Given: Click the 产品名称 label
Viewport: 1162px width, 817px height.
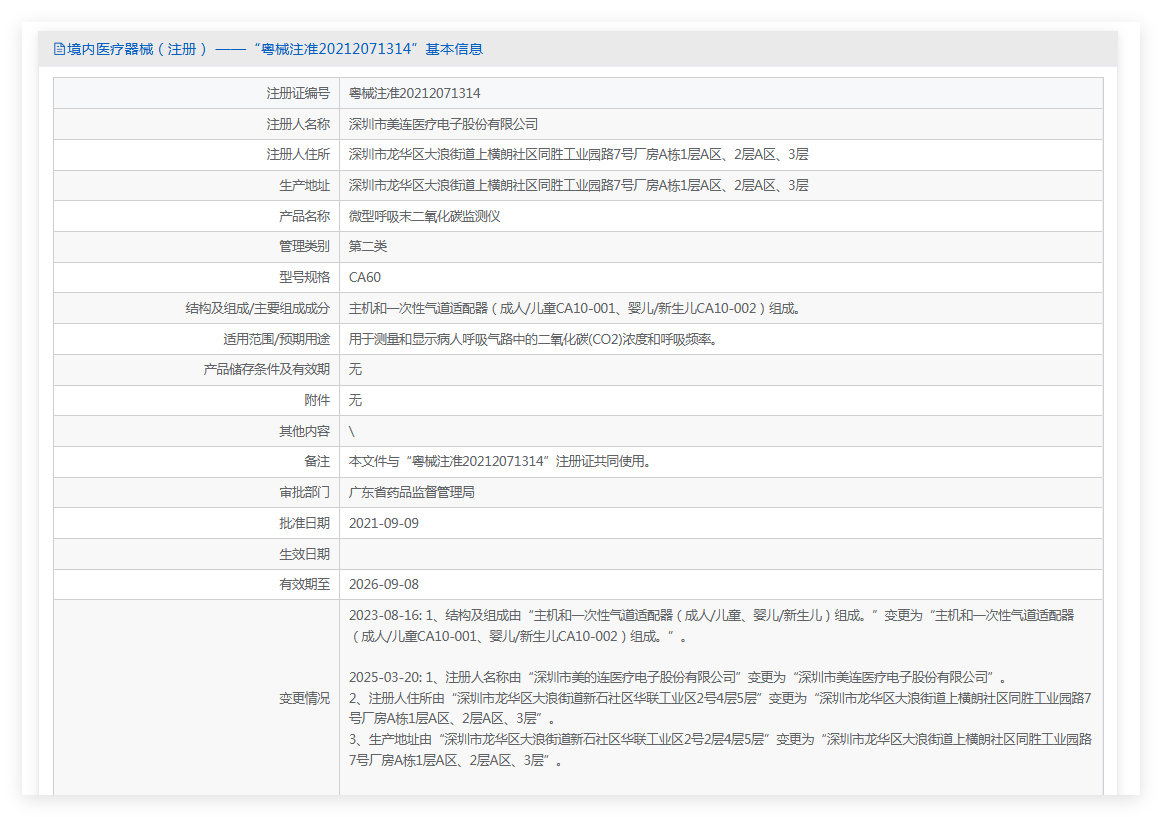Looking at the screenshot, I should 304,216.
